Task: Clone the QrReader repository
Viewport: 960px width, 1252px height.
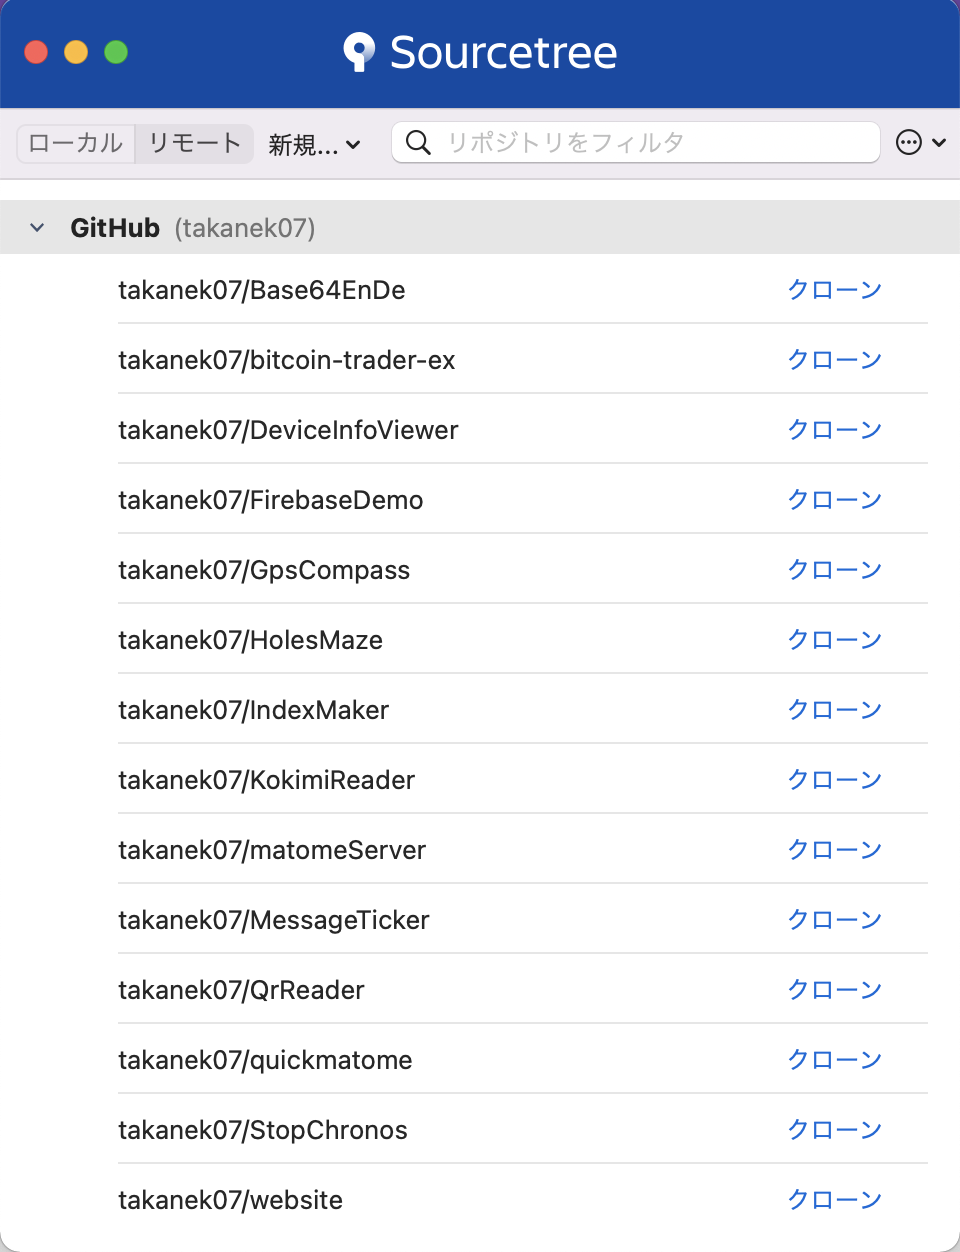Action: pos(834,990)
